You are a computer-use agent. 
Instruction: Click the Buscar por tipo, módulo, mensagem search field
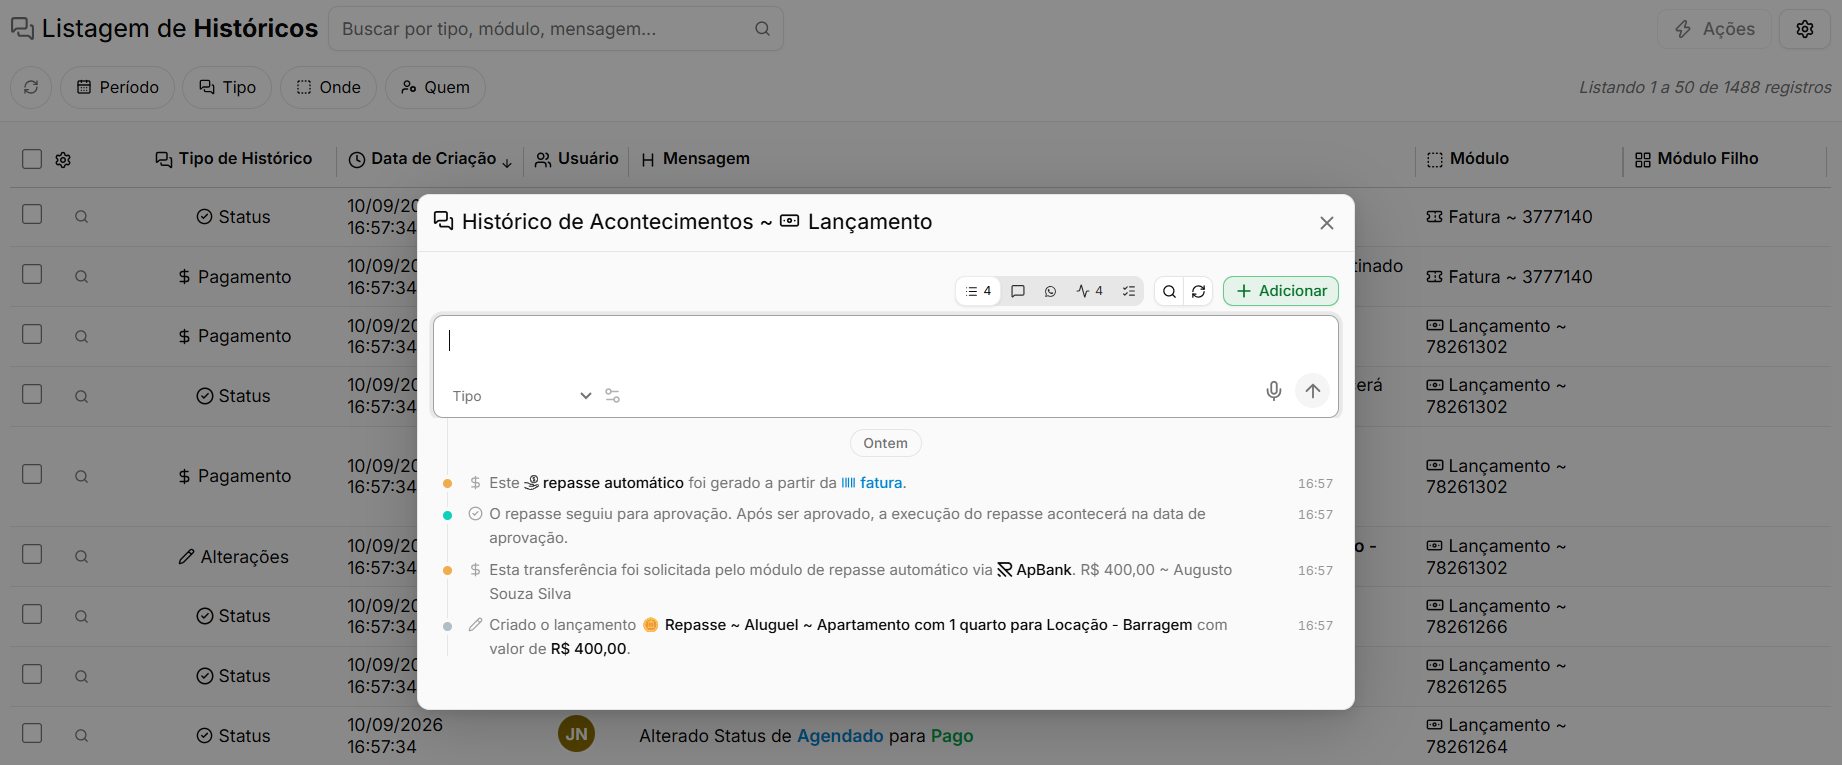point(555,29)
